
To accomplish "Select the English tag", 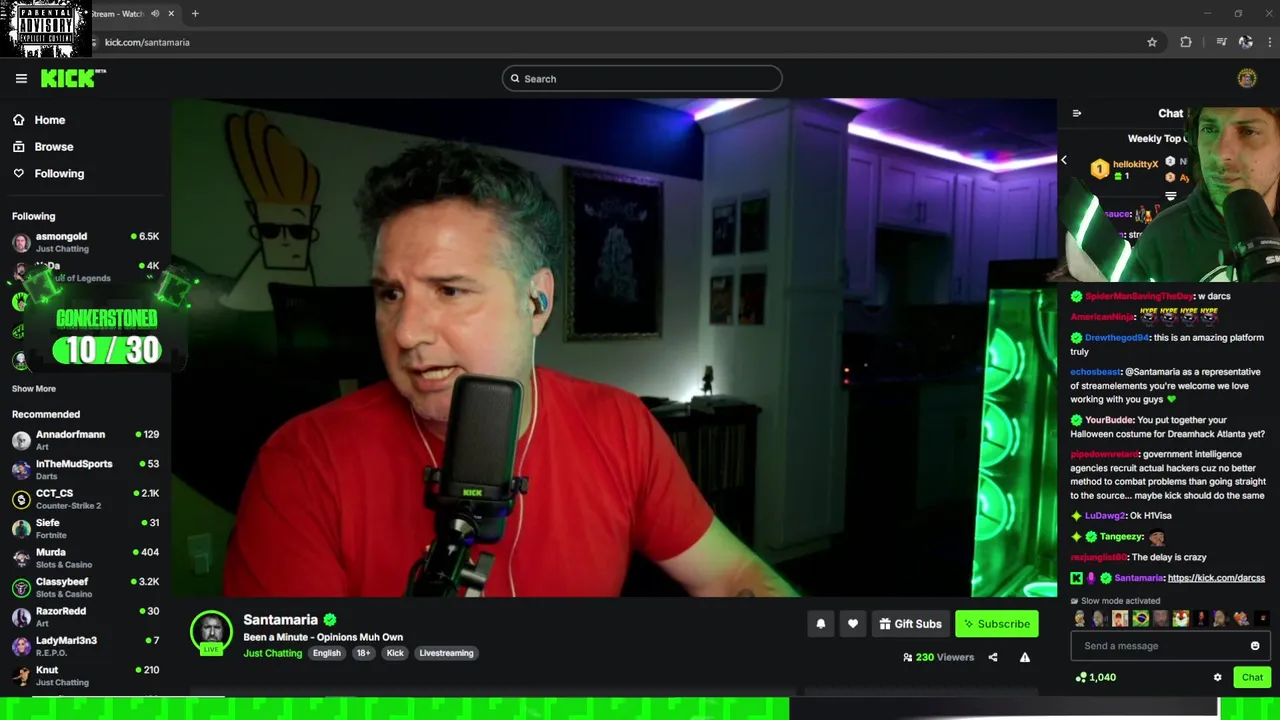I will click(327, 653).
